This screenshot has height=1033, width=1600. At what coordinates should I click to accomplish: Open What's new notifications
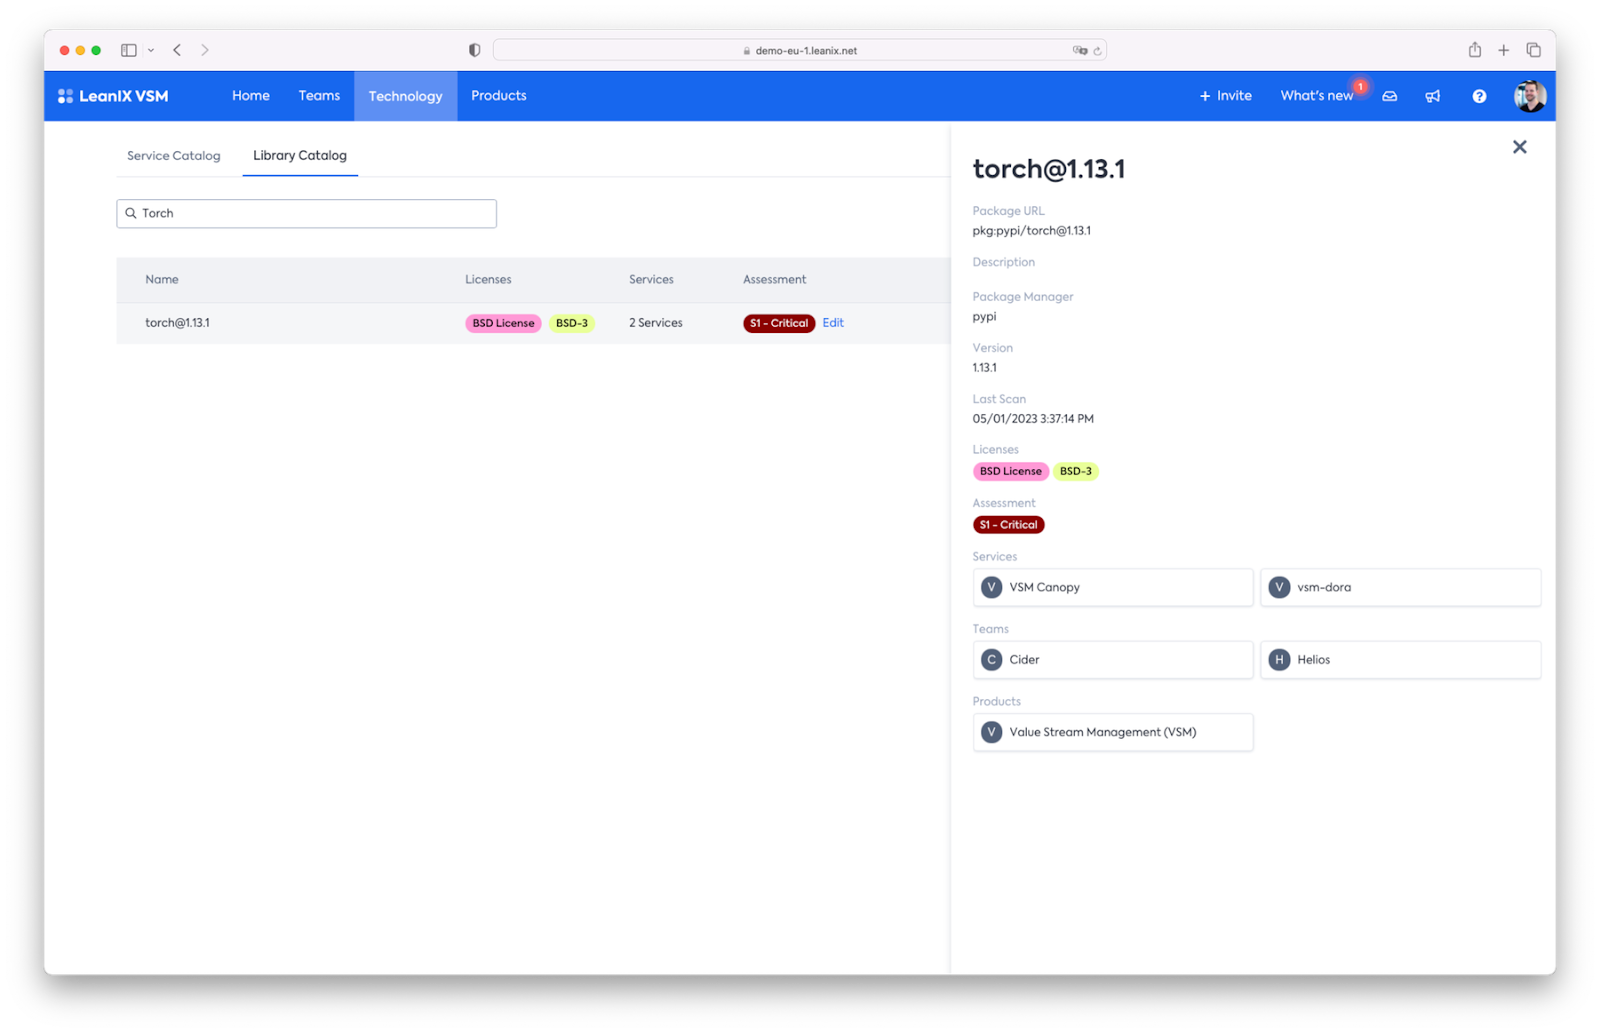[1317, 96]
